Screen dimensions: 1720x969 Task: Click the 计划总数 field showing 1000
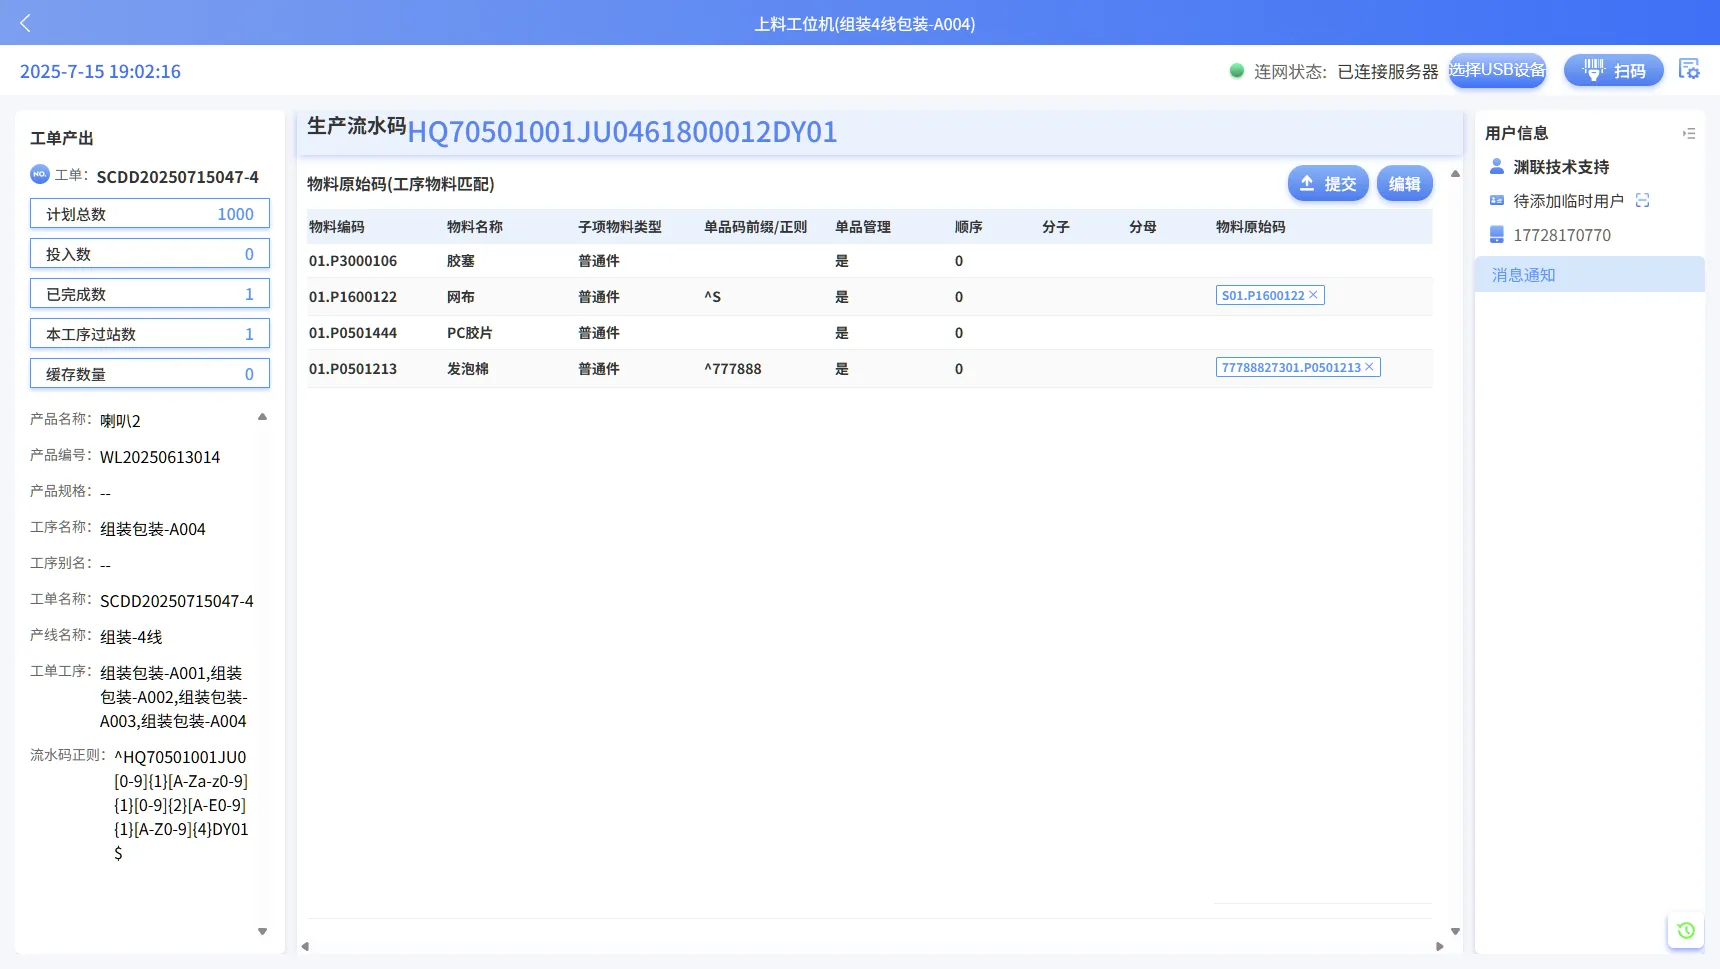pyautogui.click(x=150, y=214)
